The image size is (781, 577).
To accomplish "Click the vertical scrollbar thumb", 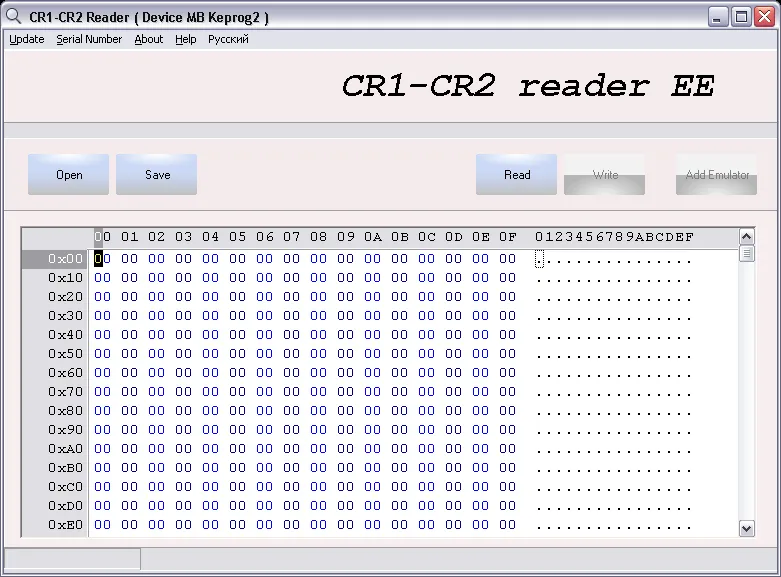I will tap(746, 253).
